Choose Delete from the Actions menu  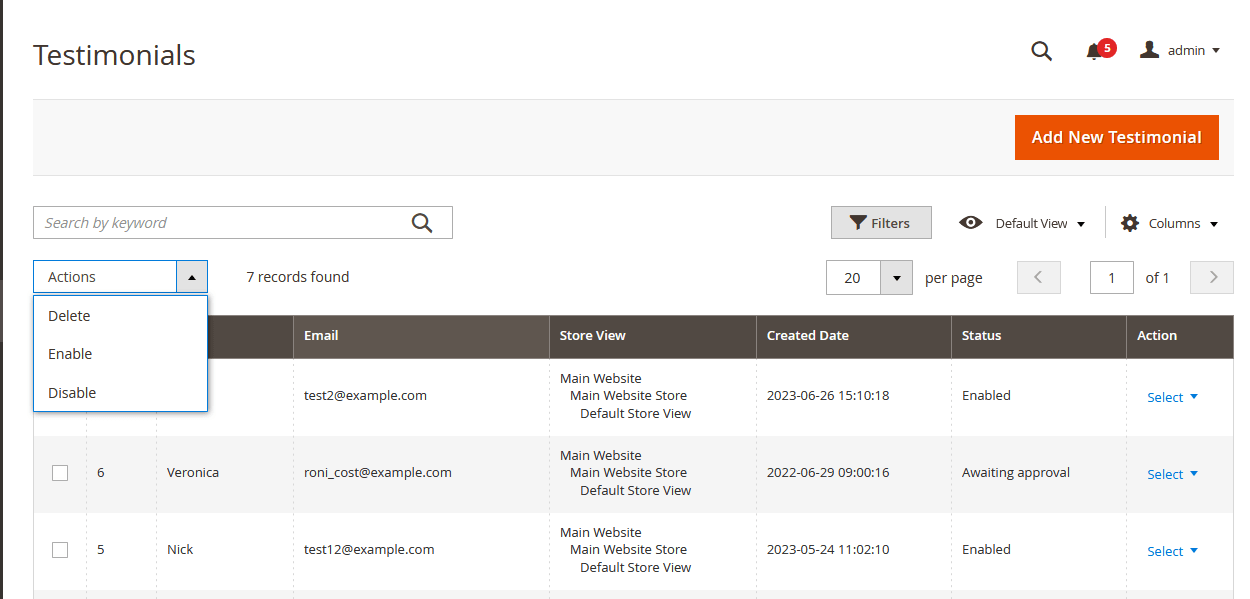pos(69,316)
